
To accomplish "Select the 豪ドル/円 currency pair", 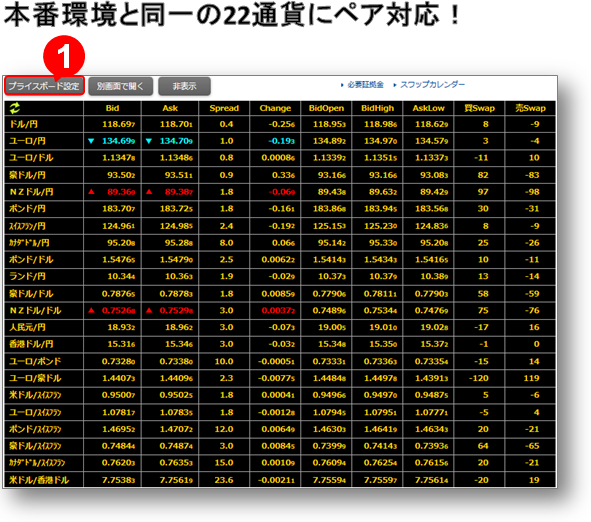I will coord(27,175).
